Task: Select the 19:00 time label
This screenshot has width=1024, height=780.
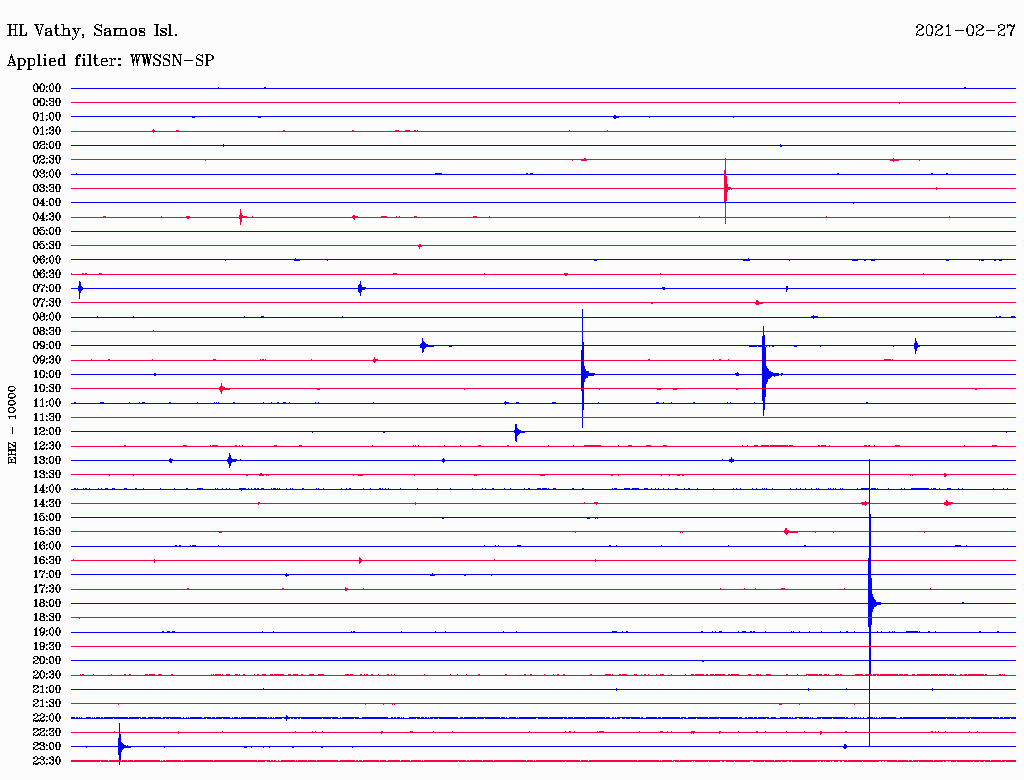Action: click(46, 632)
